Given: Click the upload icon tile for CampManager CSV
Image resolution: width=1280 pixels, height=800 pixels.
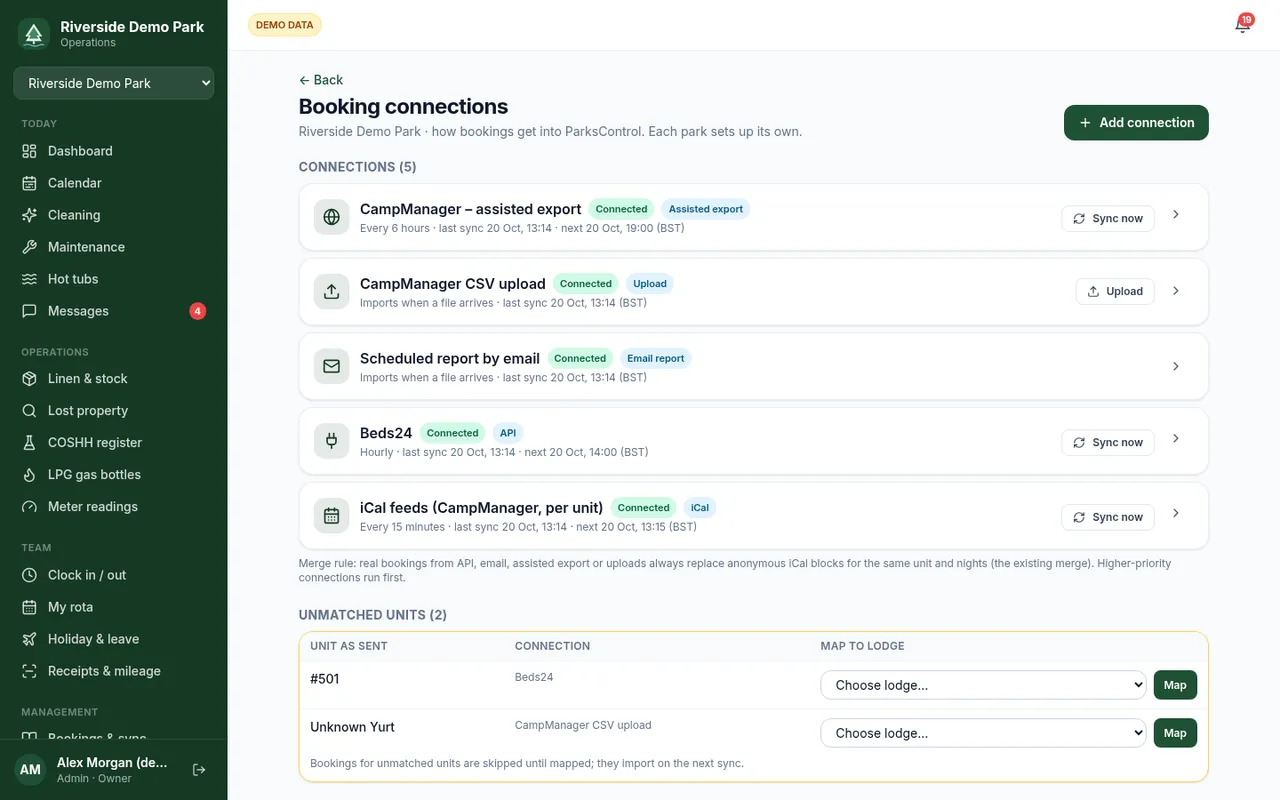Looking at the screenshot, I should tap(332, 292).
